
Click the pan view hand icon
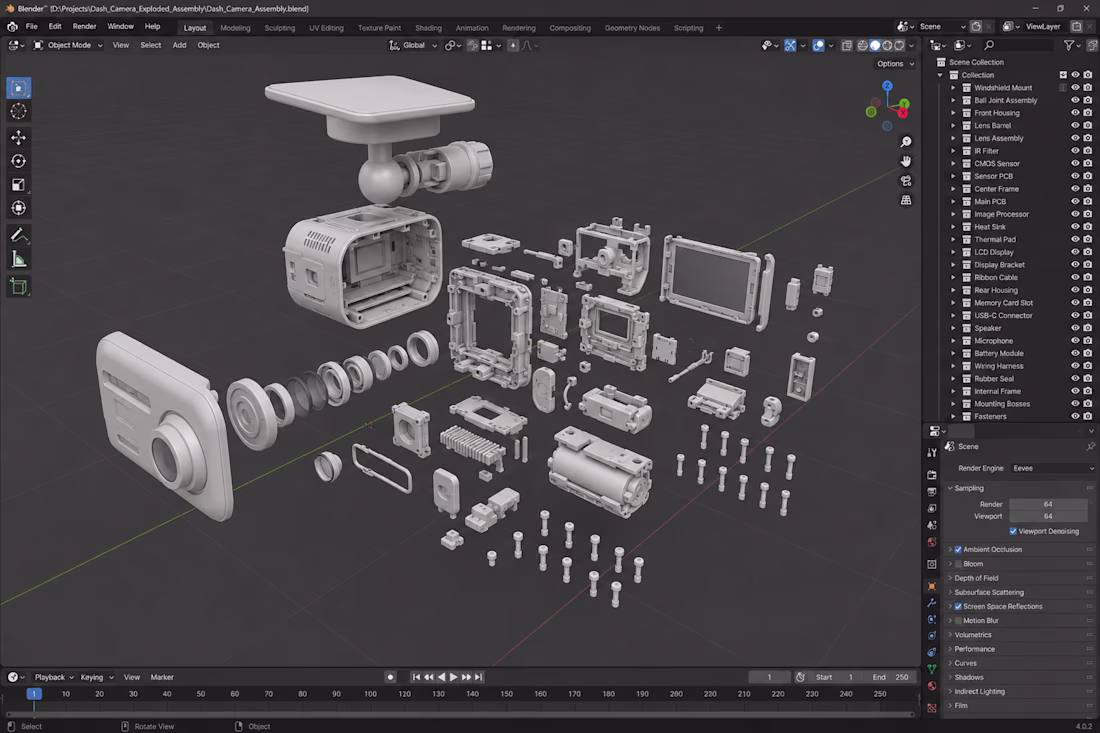906,161
